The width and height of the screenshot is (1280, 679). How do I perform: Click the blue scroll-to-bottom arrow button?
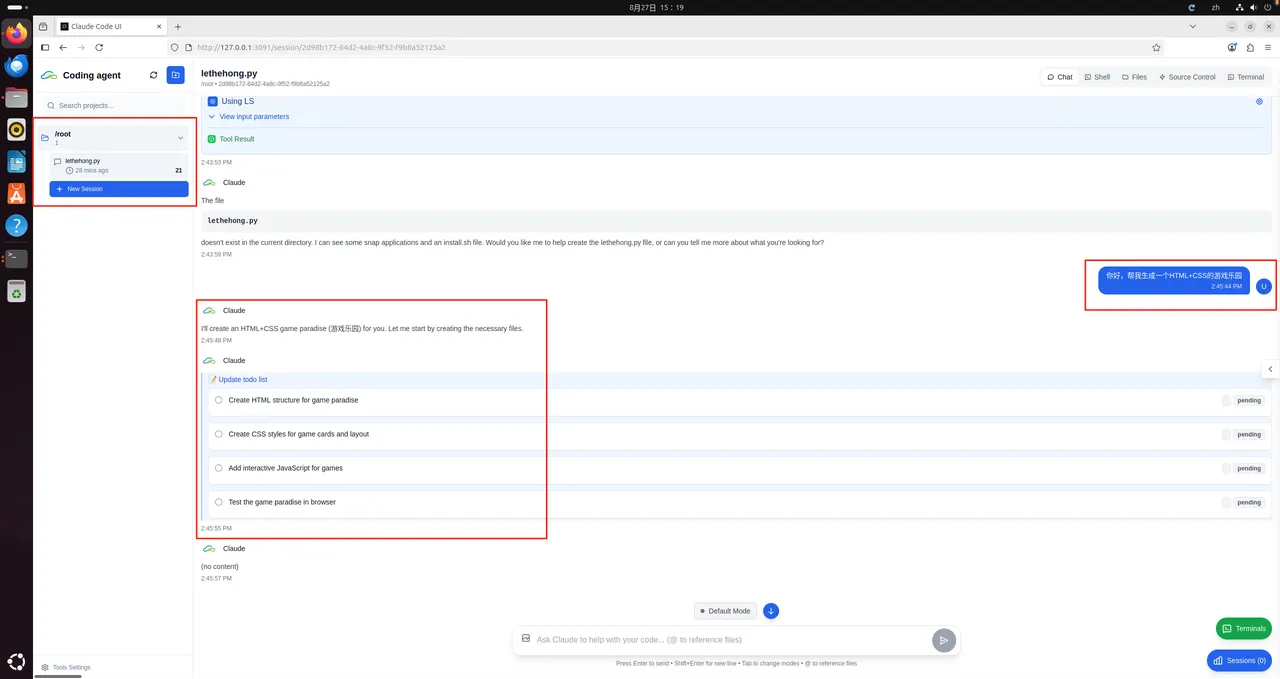pos(771,611)
